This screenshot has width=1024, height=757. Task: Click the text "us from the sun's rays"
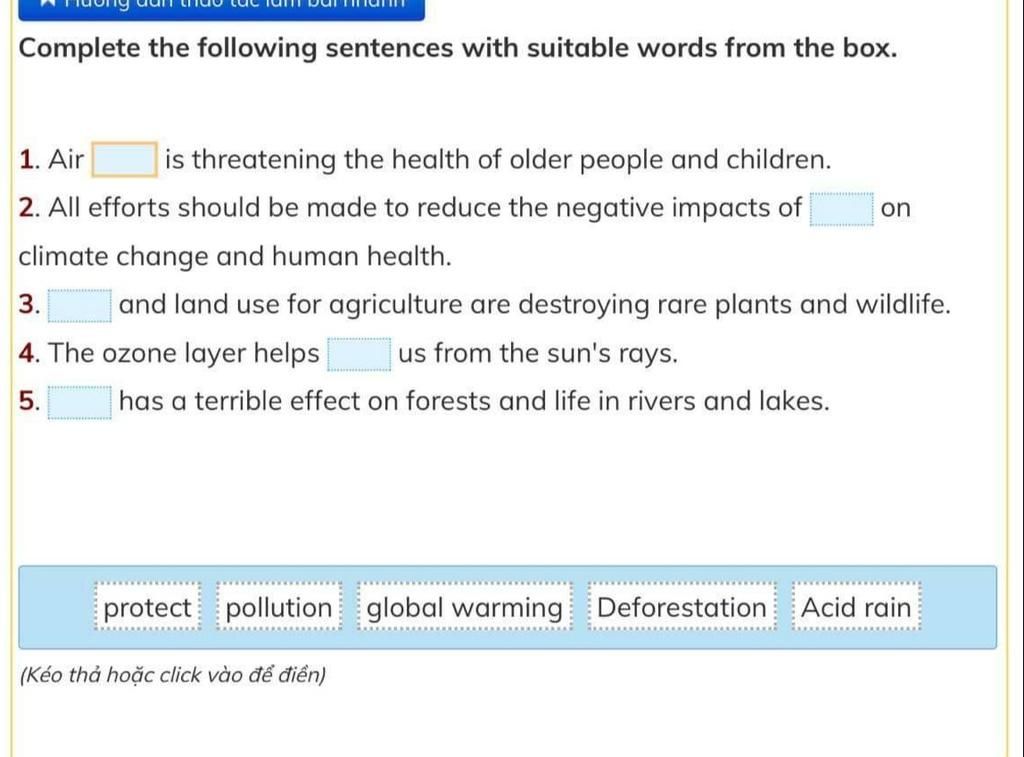(538, 353)
